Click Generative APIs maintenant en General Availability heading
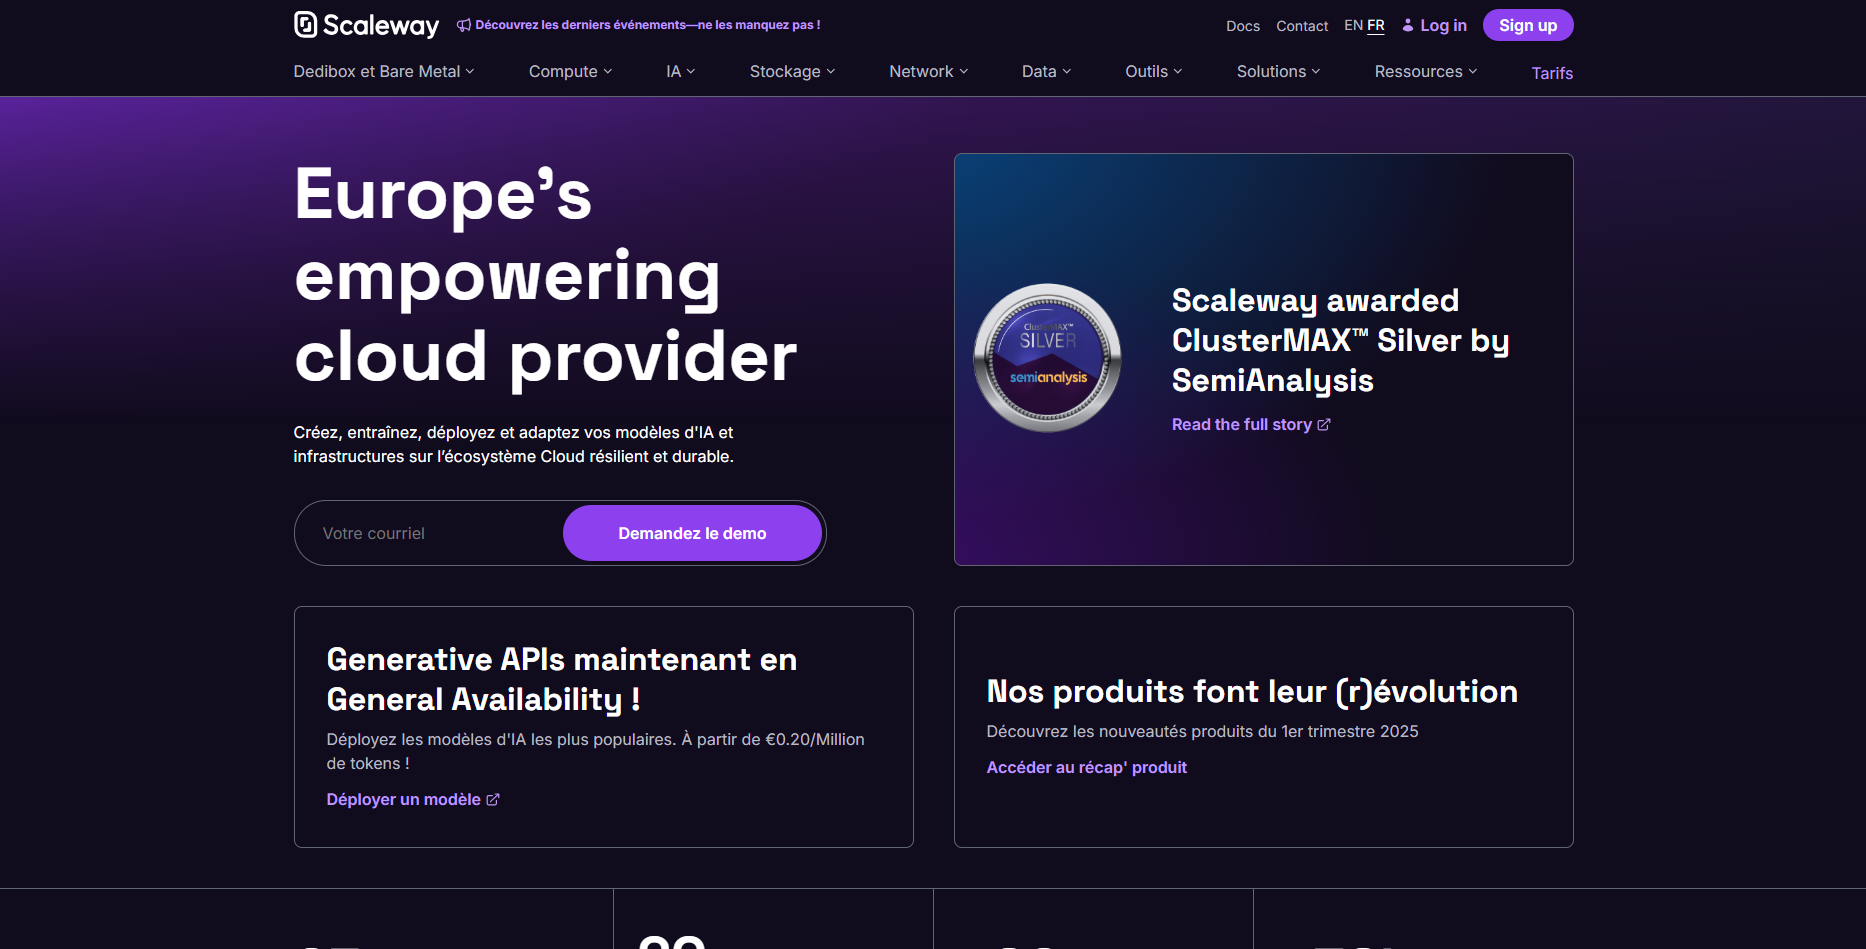Image resolution: width=1866 pixels, height=949 pixels. (562, 679)
